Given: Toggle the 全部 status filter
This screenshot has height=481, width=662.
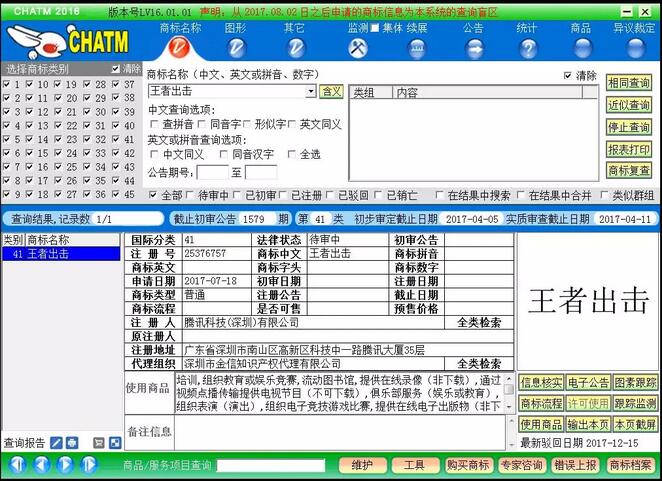Looking at the screenshot, I should click(x=153, y=195).
